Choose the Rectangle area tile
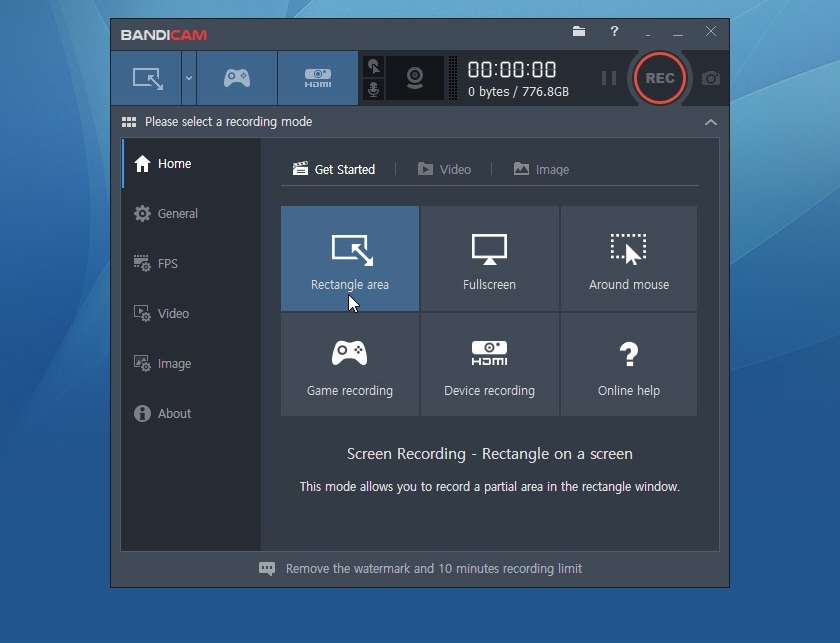Viewport: 840px width, 643px height. pyautogui.click(x=350, y=258)
